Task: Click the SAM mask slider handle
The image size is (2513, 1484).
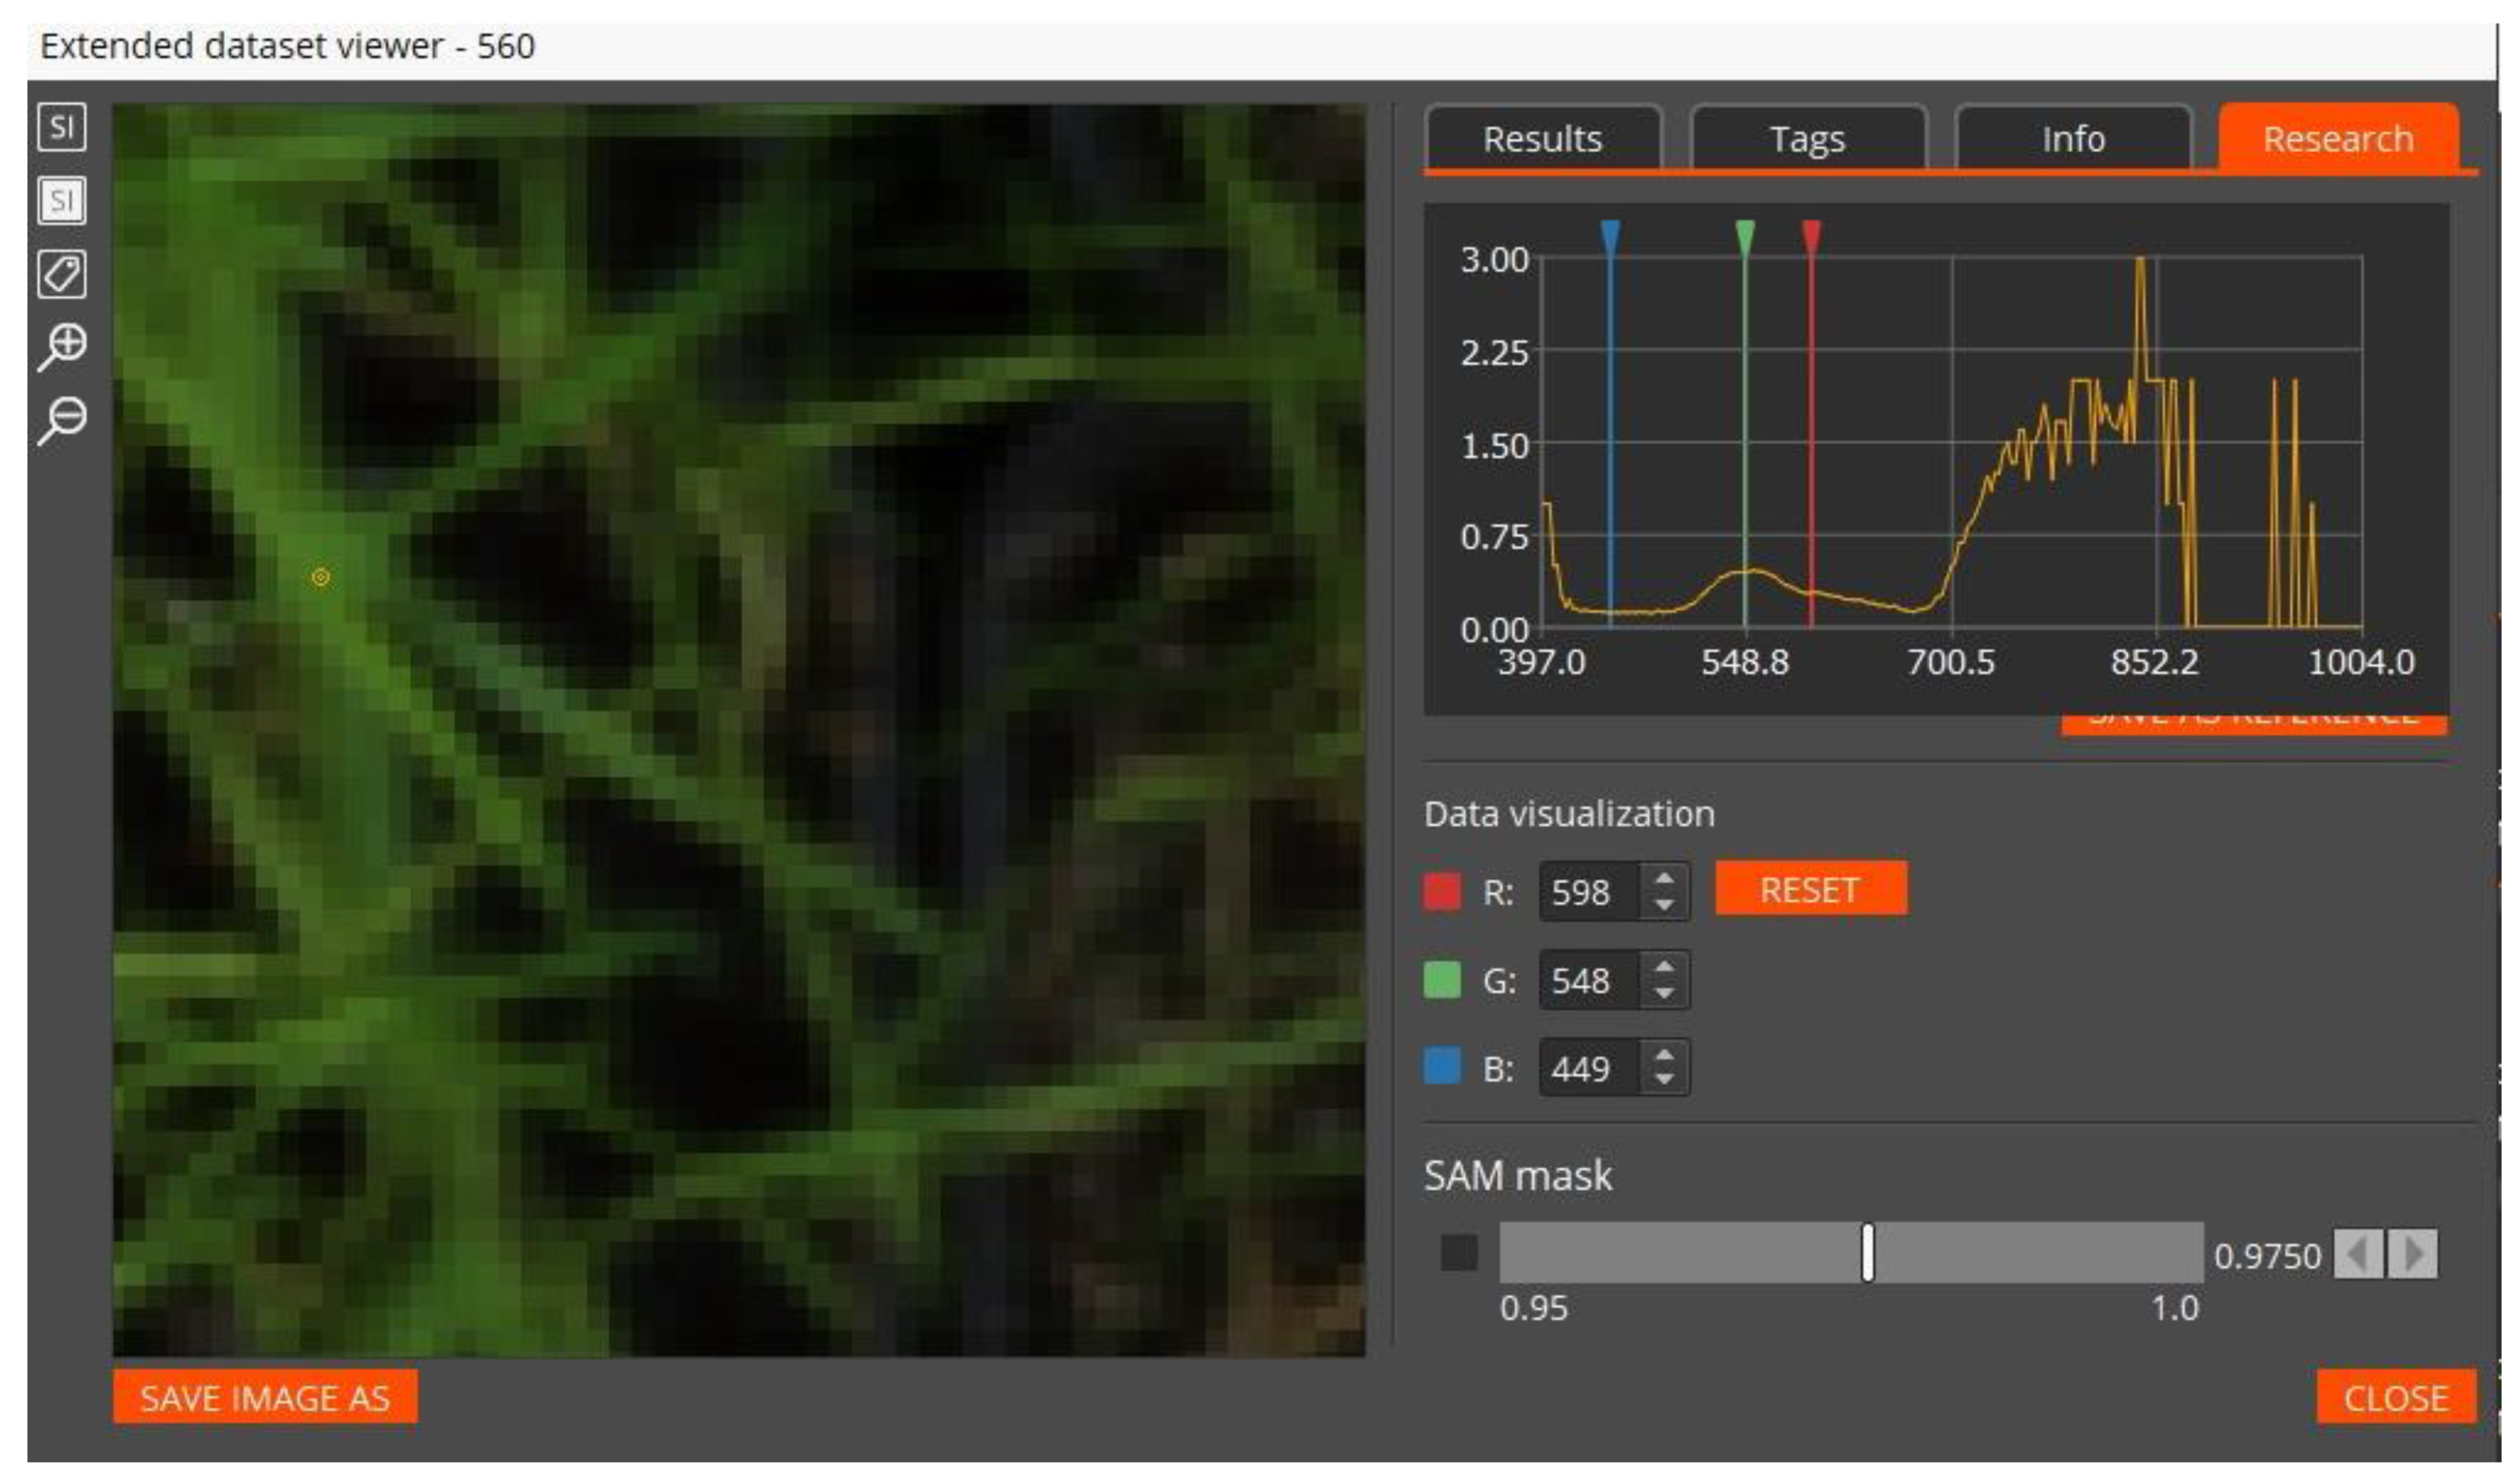Action: click(x=1867, y=1253)
